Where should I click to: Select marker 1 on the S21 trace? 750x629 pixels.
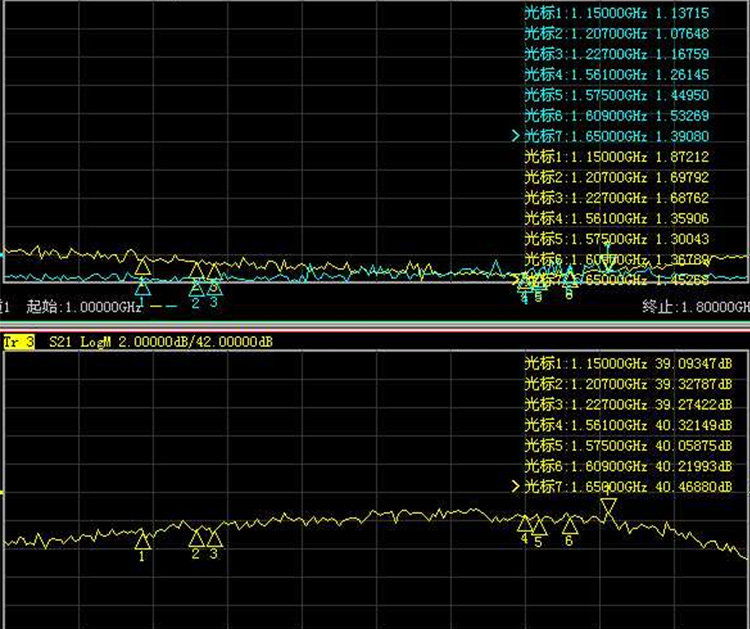(x=143, y=541)
